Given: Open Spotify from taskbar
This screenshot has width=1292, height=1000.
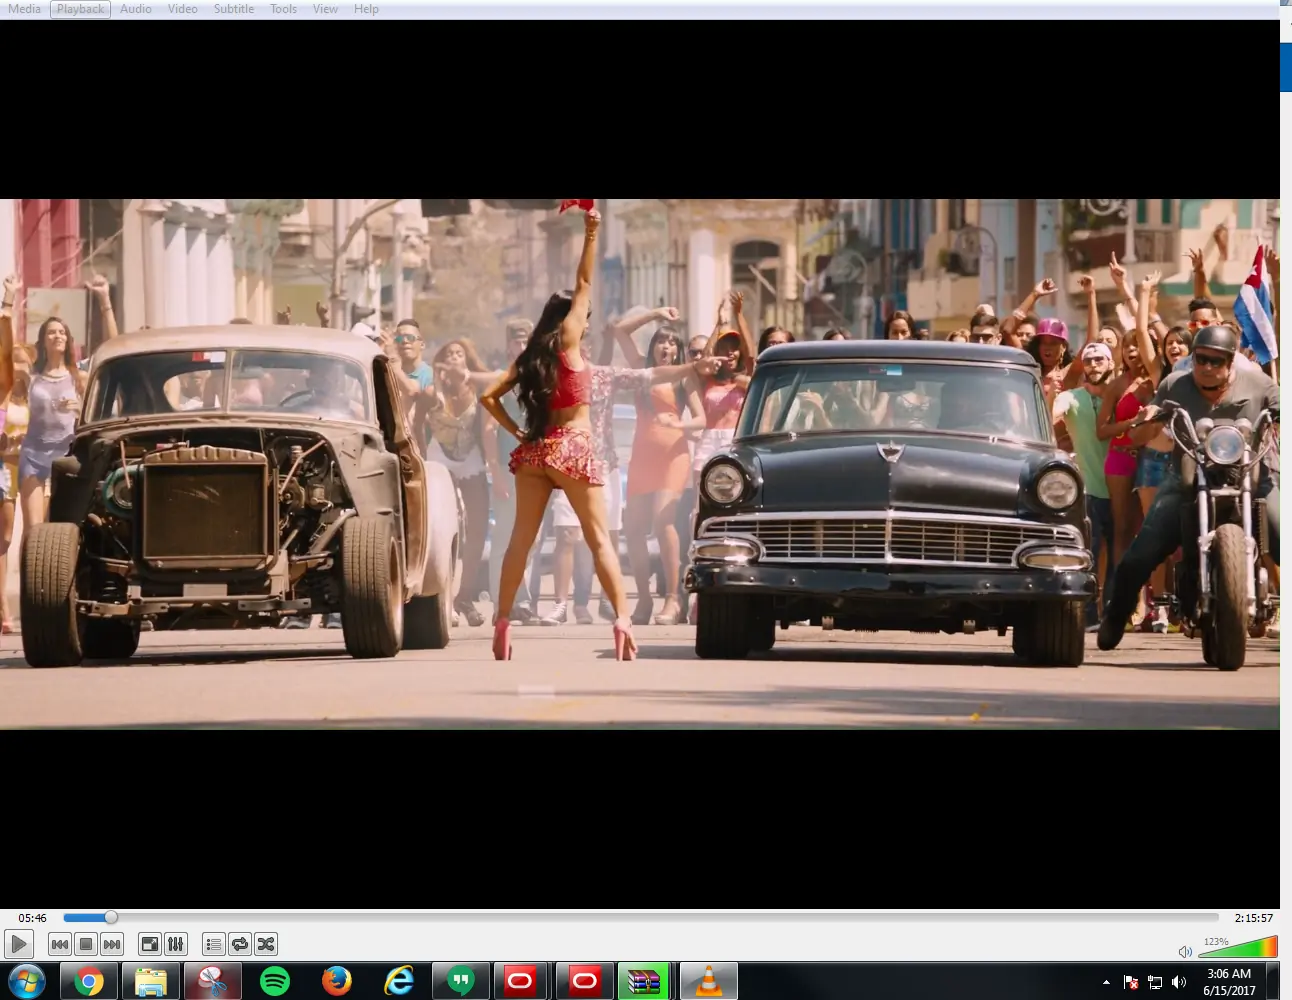Looking at the screenshot, I should (x=275, y=982).
